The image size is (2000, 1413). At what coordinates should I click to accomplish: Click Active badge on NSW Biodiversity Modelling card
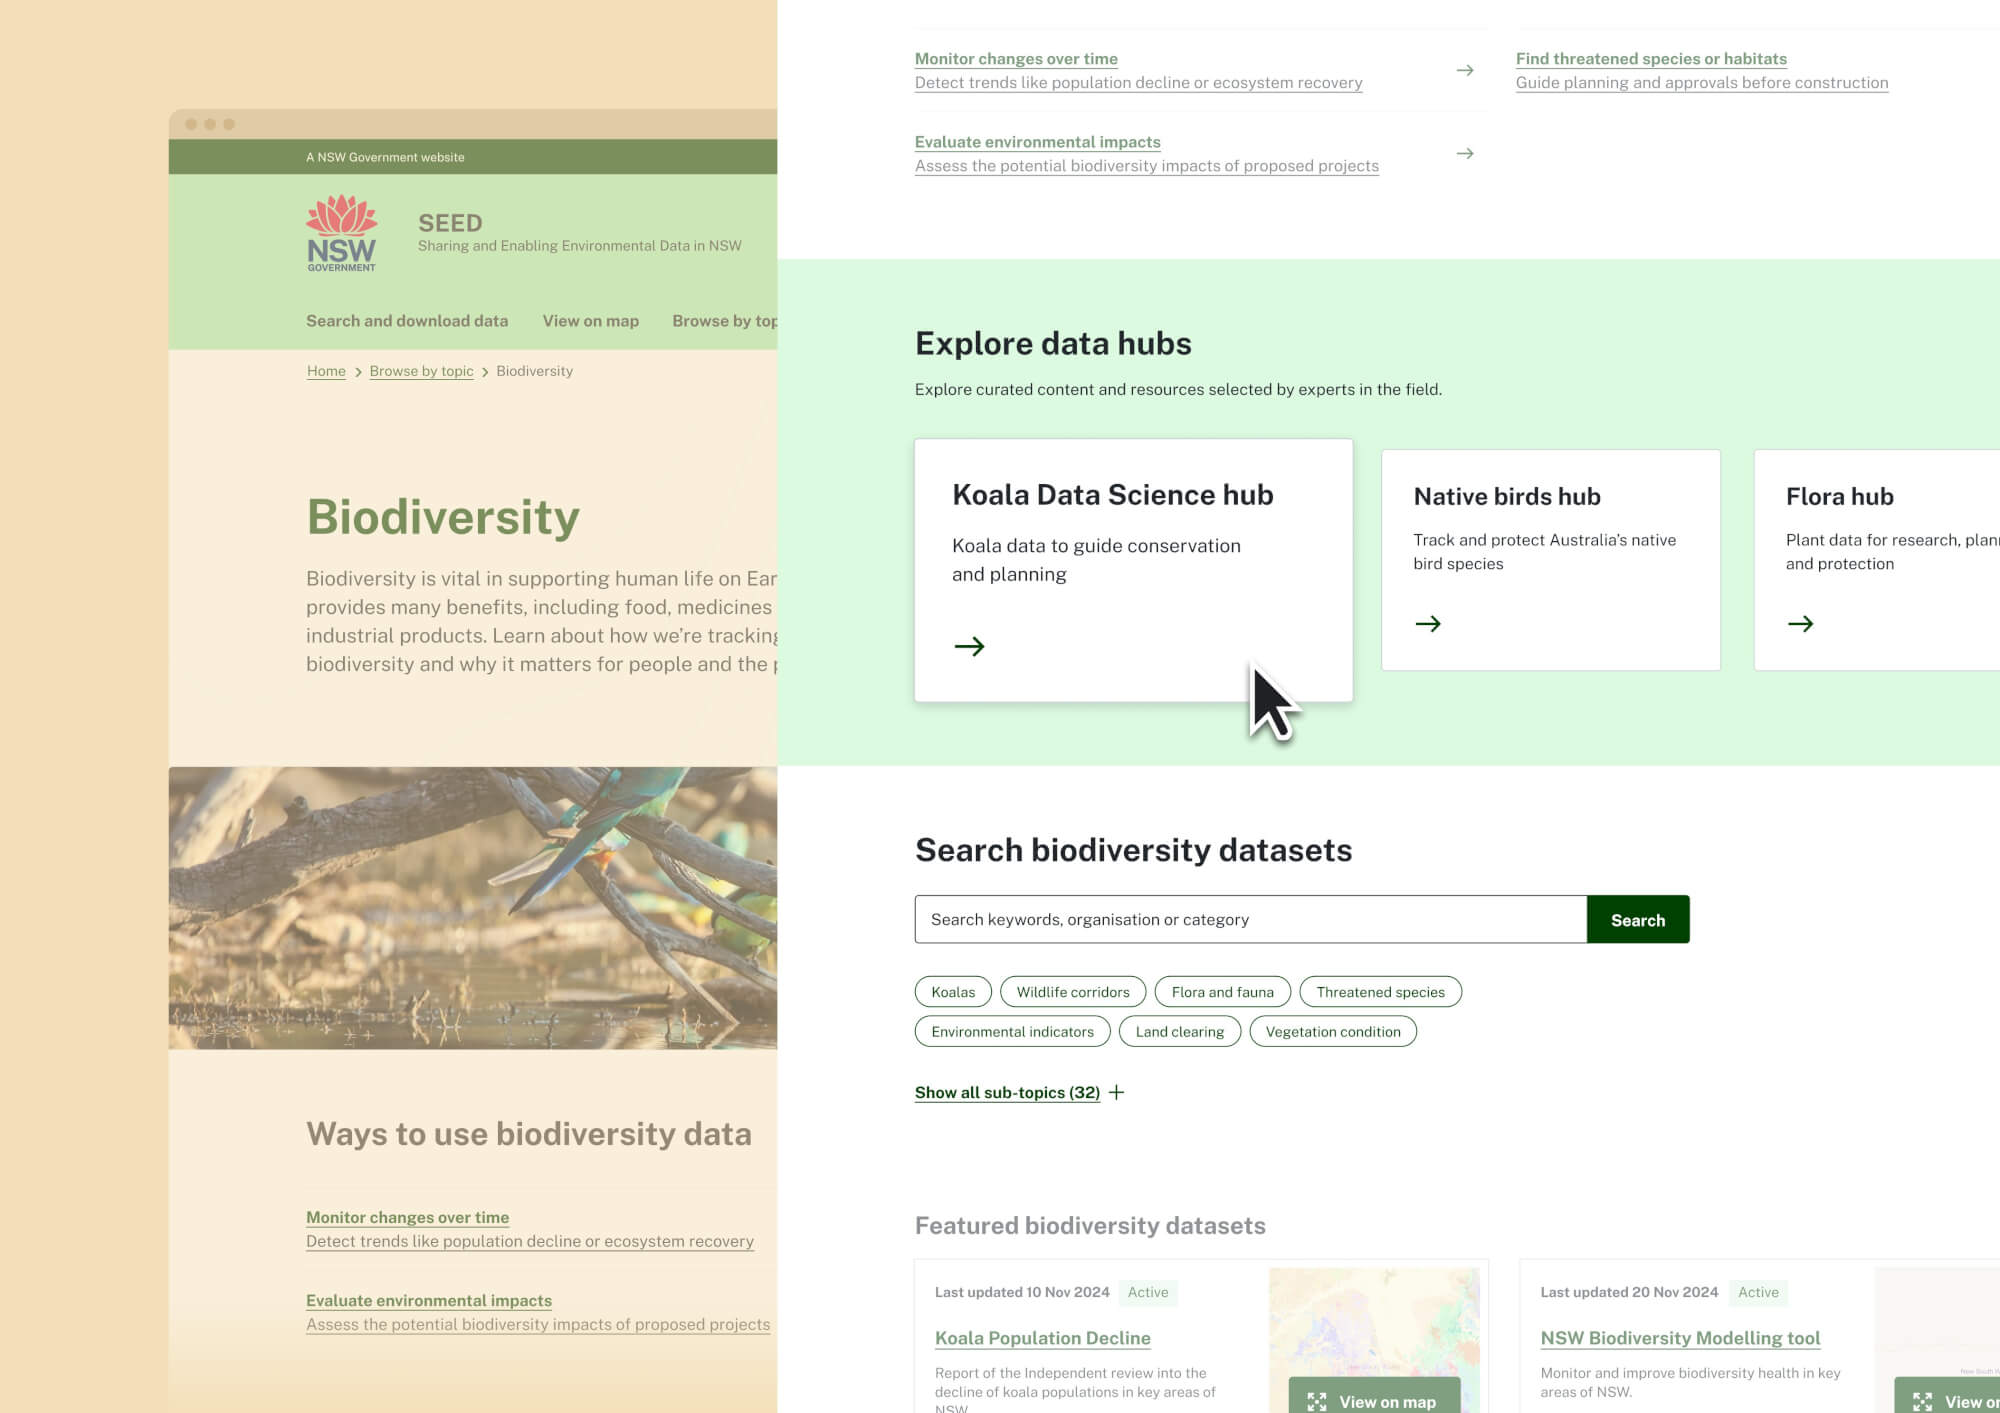click(x=1758, y=1292)
